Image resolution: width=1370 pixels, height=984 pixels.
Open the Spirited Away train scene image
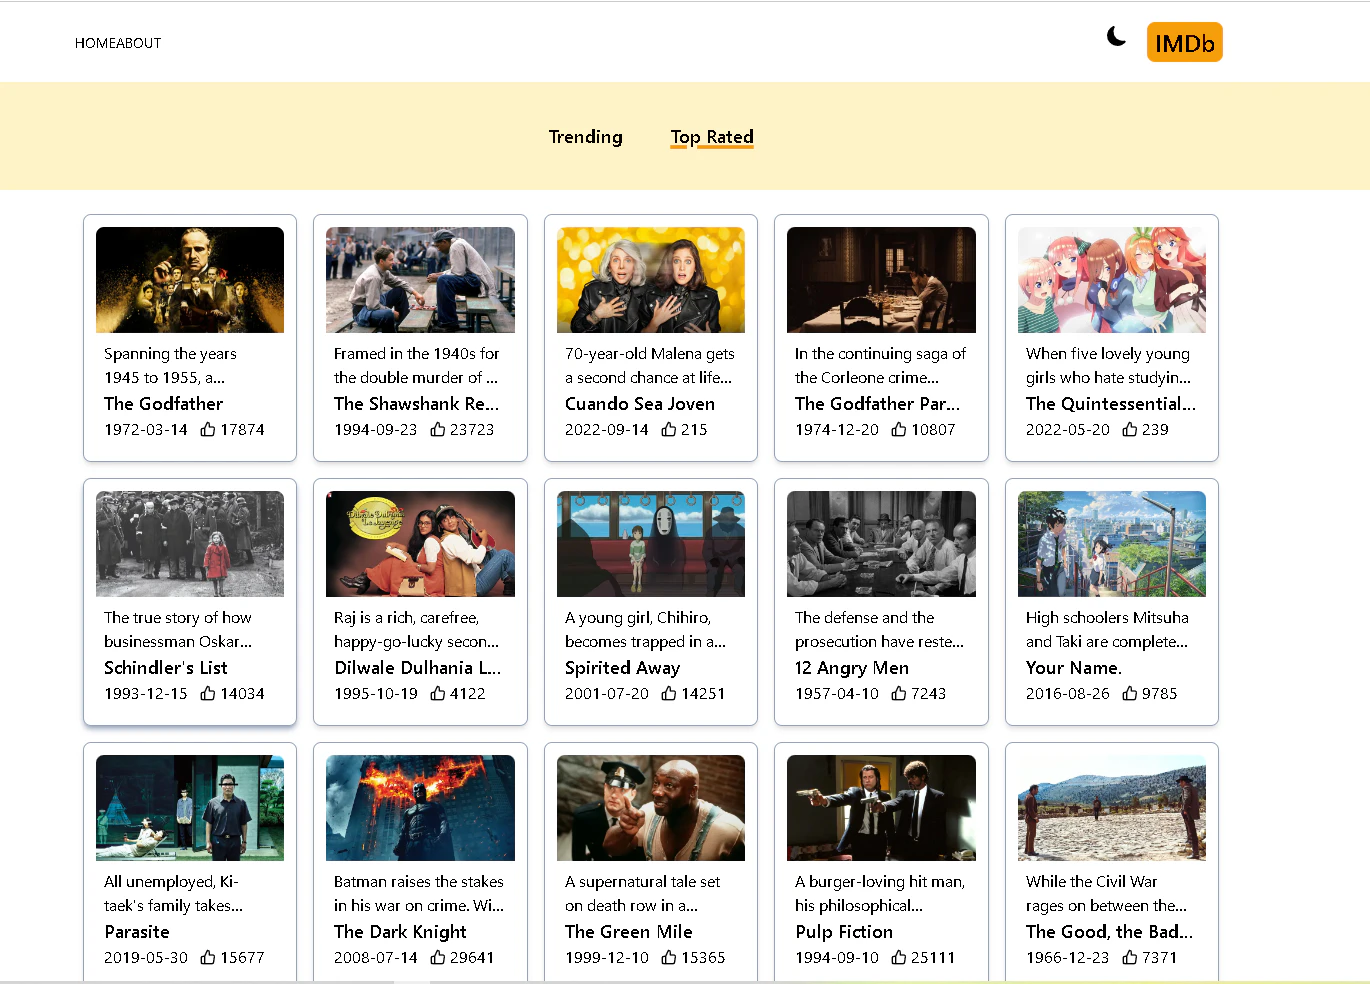pyautogui.click(x=651, y=544)
